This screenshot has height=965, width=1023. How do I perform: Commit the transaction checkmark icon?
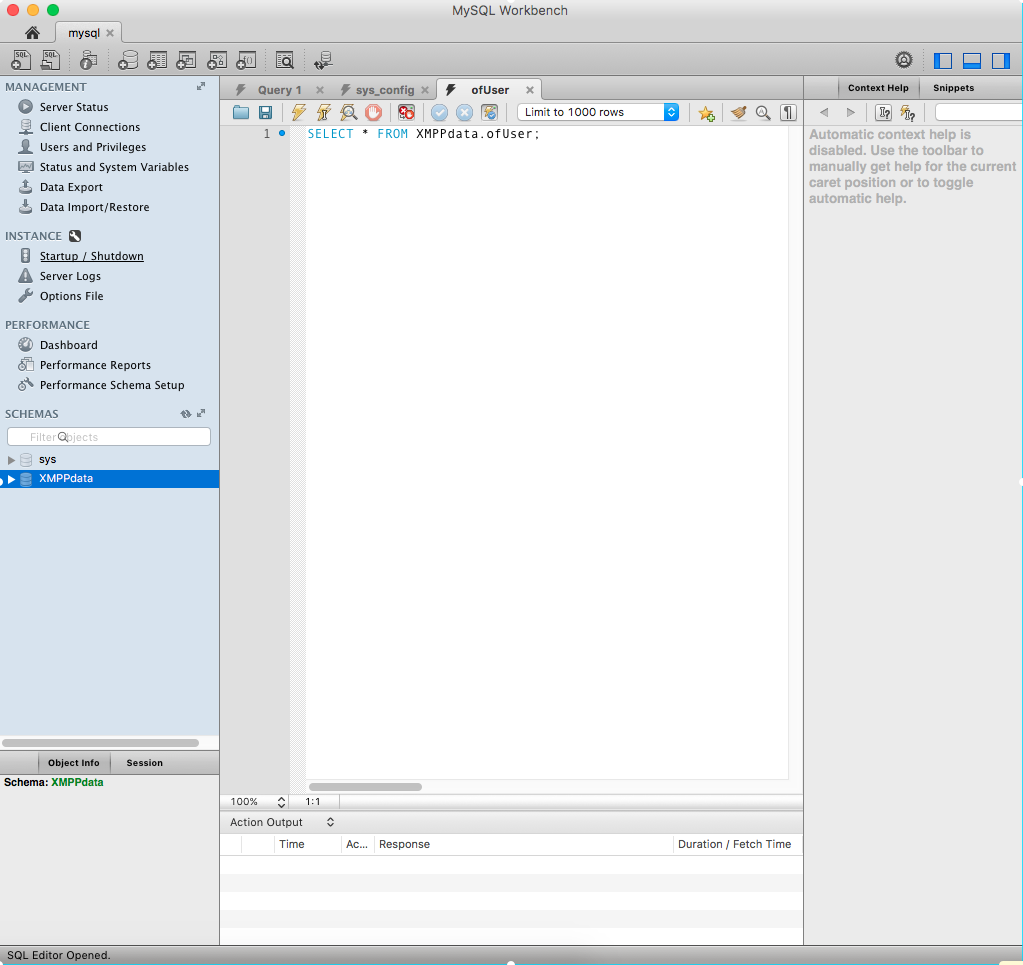coord(439,112)
